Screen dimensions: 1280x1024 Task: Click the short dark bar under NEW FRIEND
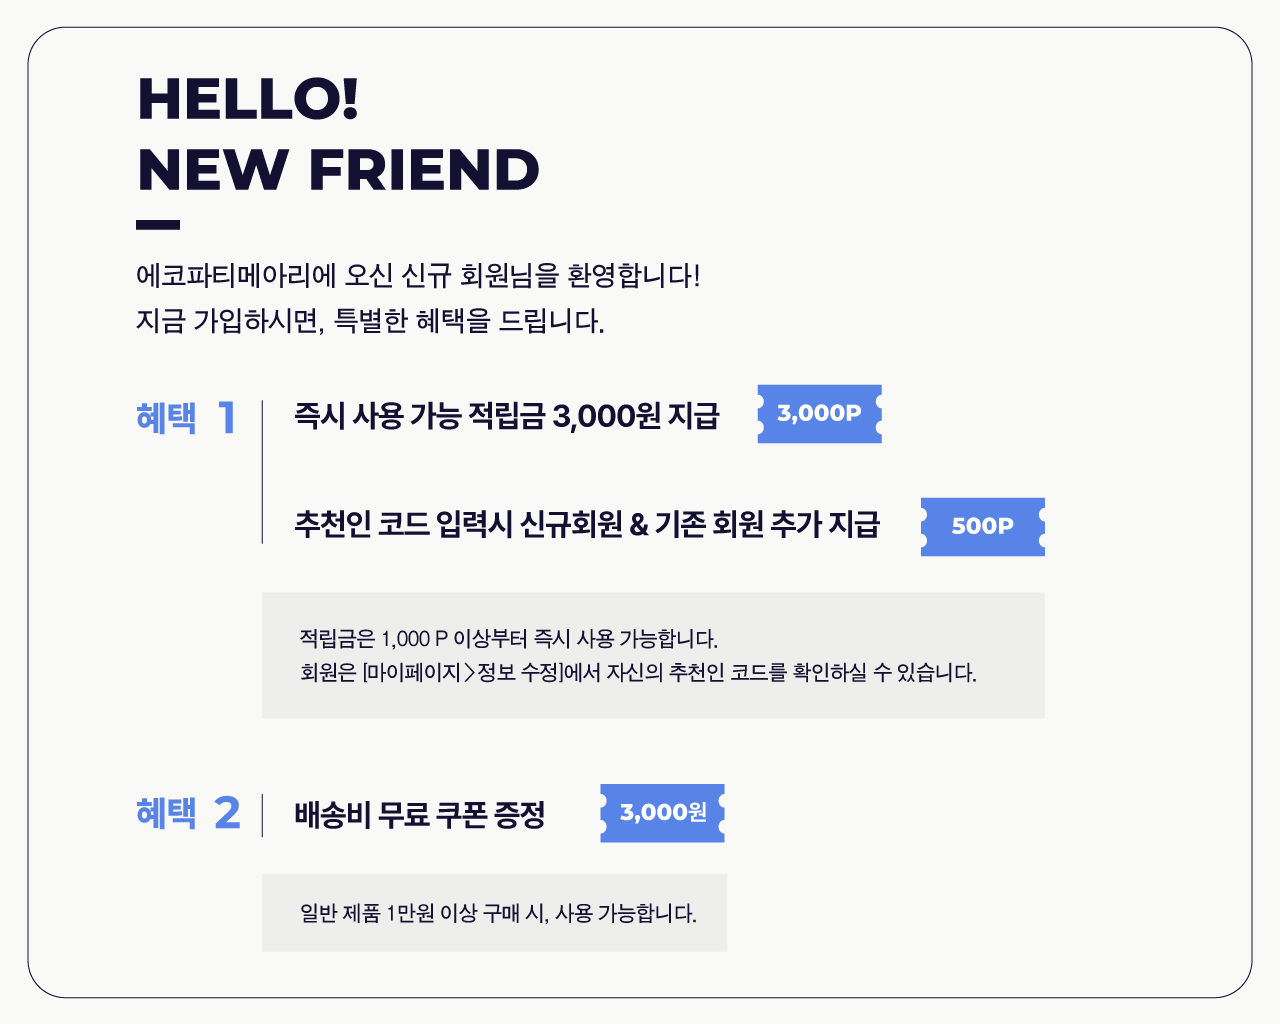click(158, 225)
